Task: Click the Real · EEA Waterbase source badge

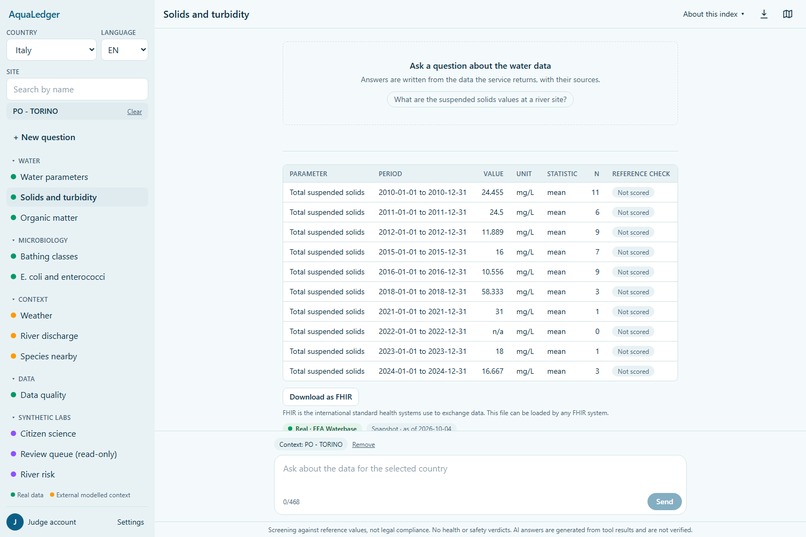Action: (x=322, y=428)
